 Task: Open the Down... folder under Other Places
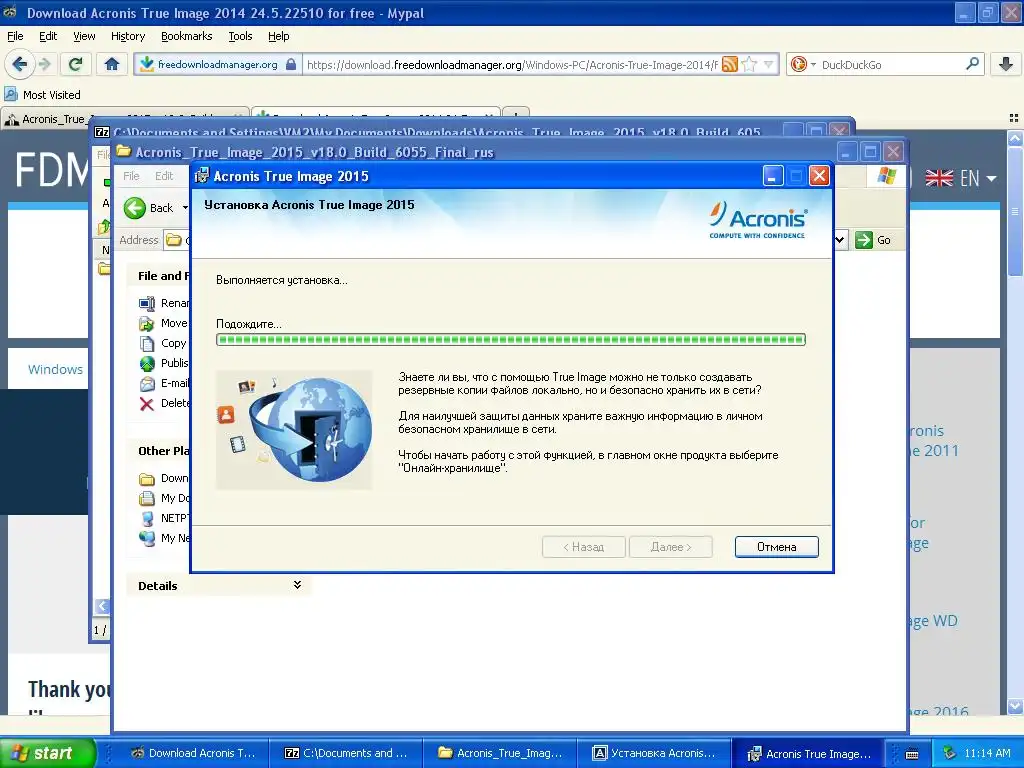point(147,479)
